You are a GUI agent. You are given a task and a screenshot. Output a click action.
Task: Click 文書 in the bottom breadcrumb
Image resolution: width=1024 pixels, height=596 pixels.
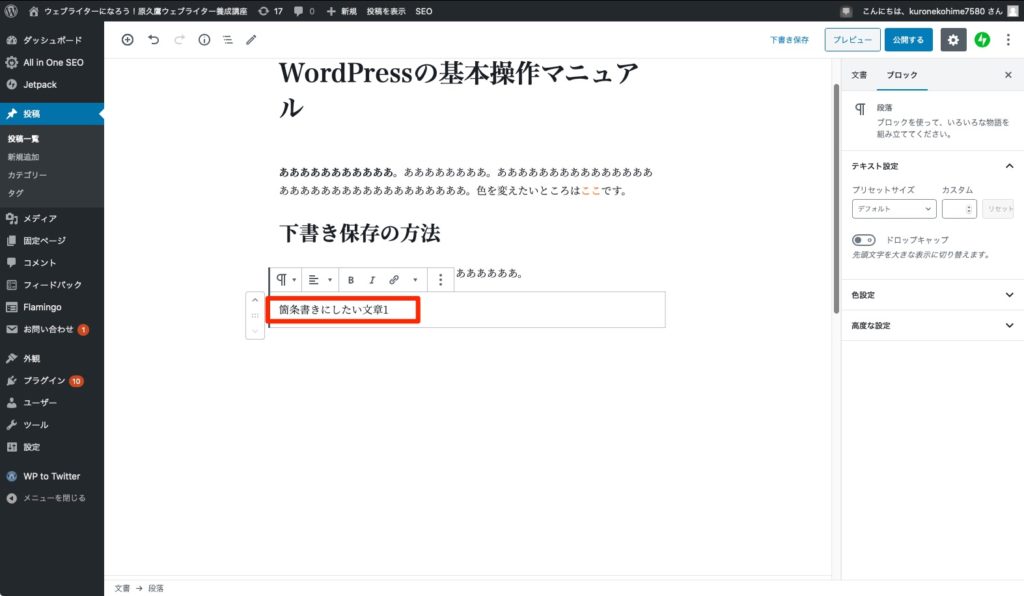122,588
